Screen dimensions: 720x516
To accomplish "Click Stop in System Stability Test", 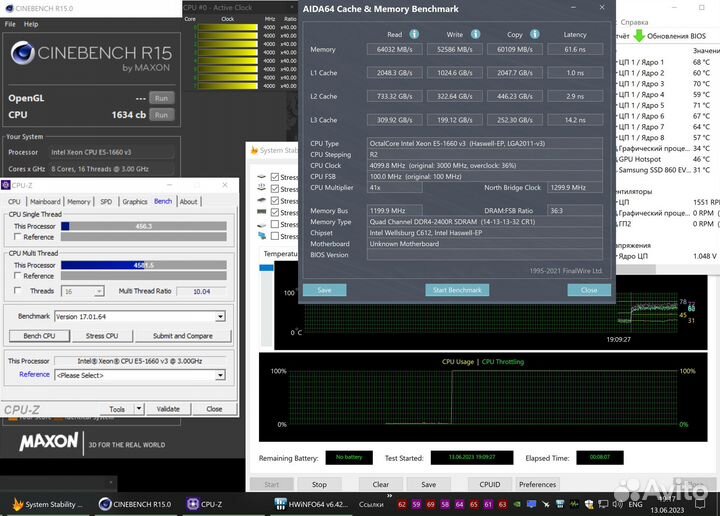I will [319, 484].
